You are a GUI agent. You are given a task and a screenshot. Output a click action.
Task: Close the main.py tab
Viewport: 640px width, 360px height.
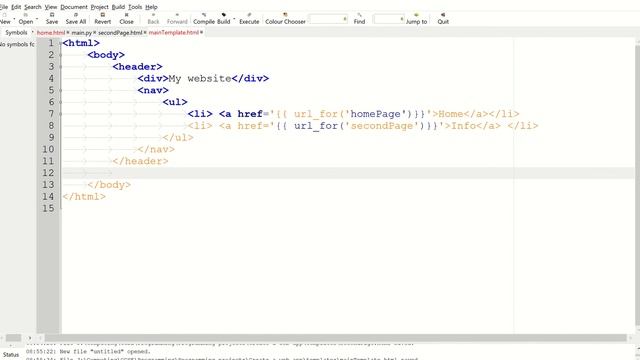94,32
